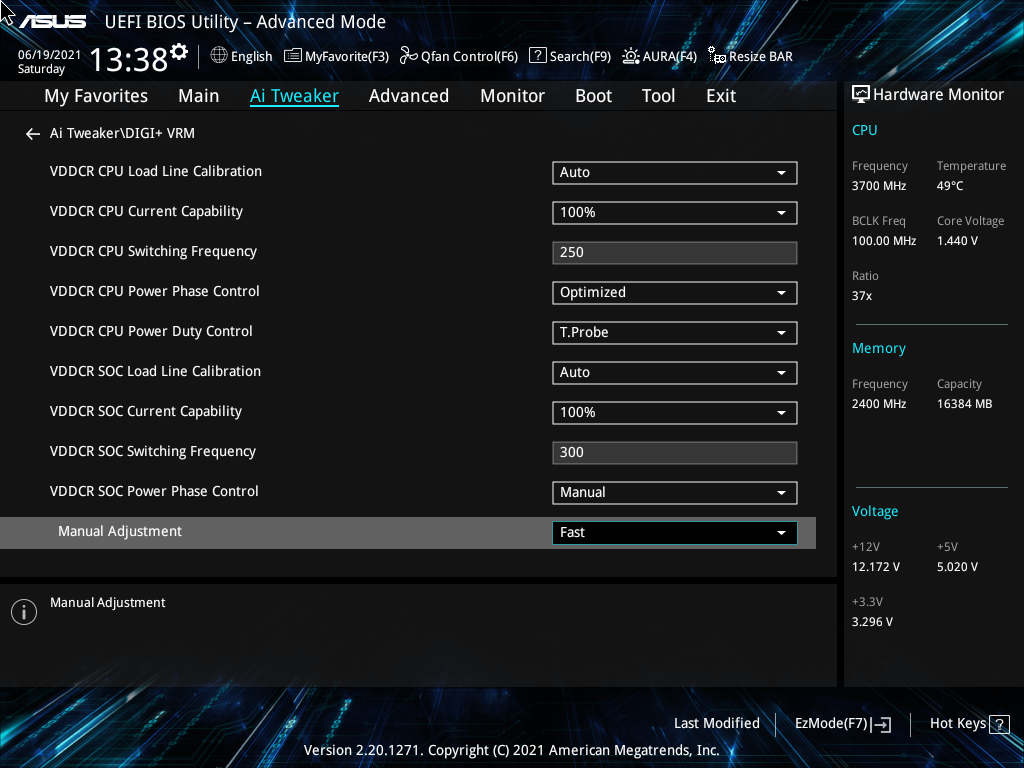
Task: Change VDDCR CPU Power Duty Control from T.Probe
Action: [674, 332]
